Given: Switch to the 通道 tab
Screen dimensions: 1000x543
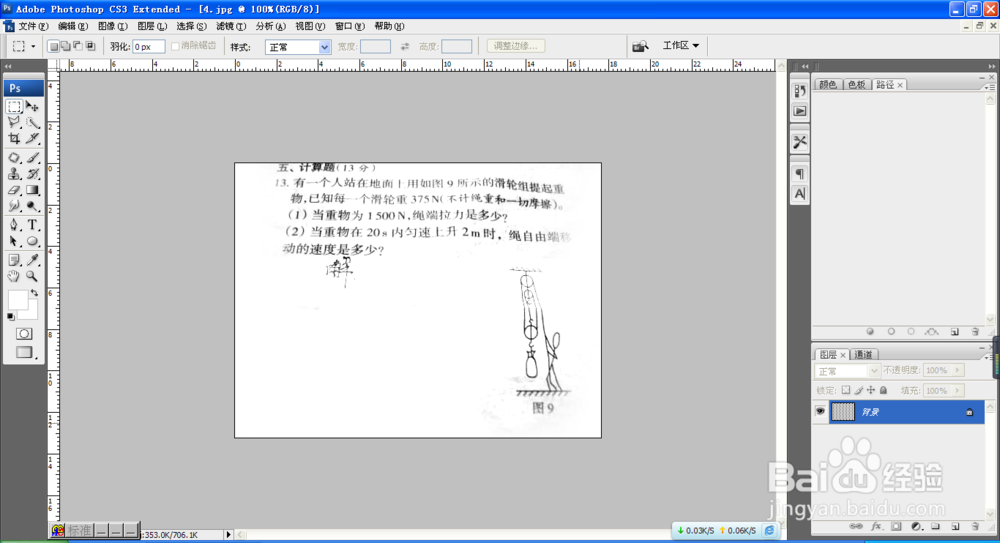Looking at the screenshot, I should pos(864,354).
